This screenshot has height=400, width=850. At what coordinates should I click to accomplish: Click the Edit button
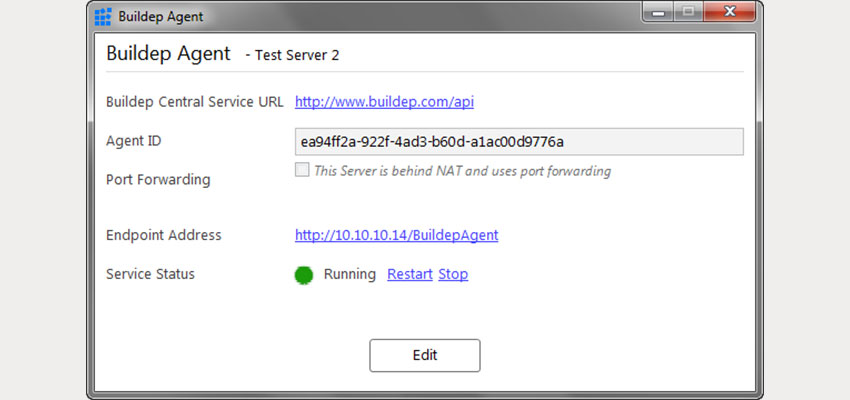(425, 356)
